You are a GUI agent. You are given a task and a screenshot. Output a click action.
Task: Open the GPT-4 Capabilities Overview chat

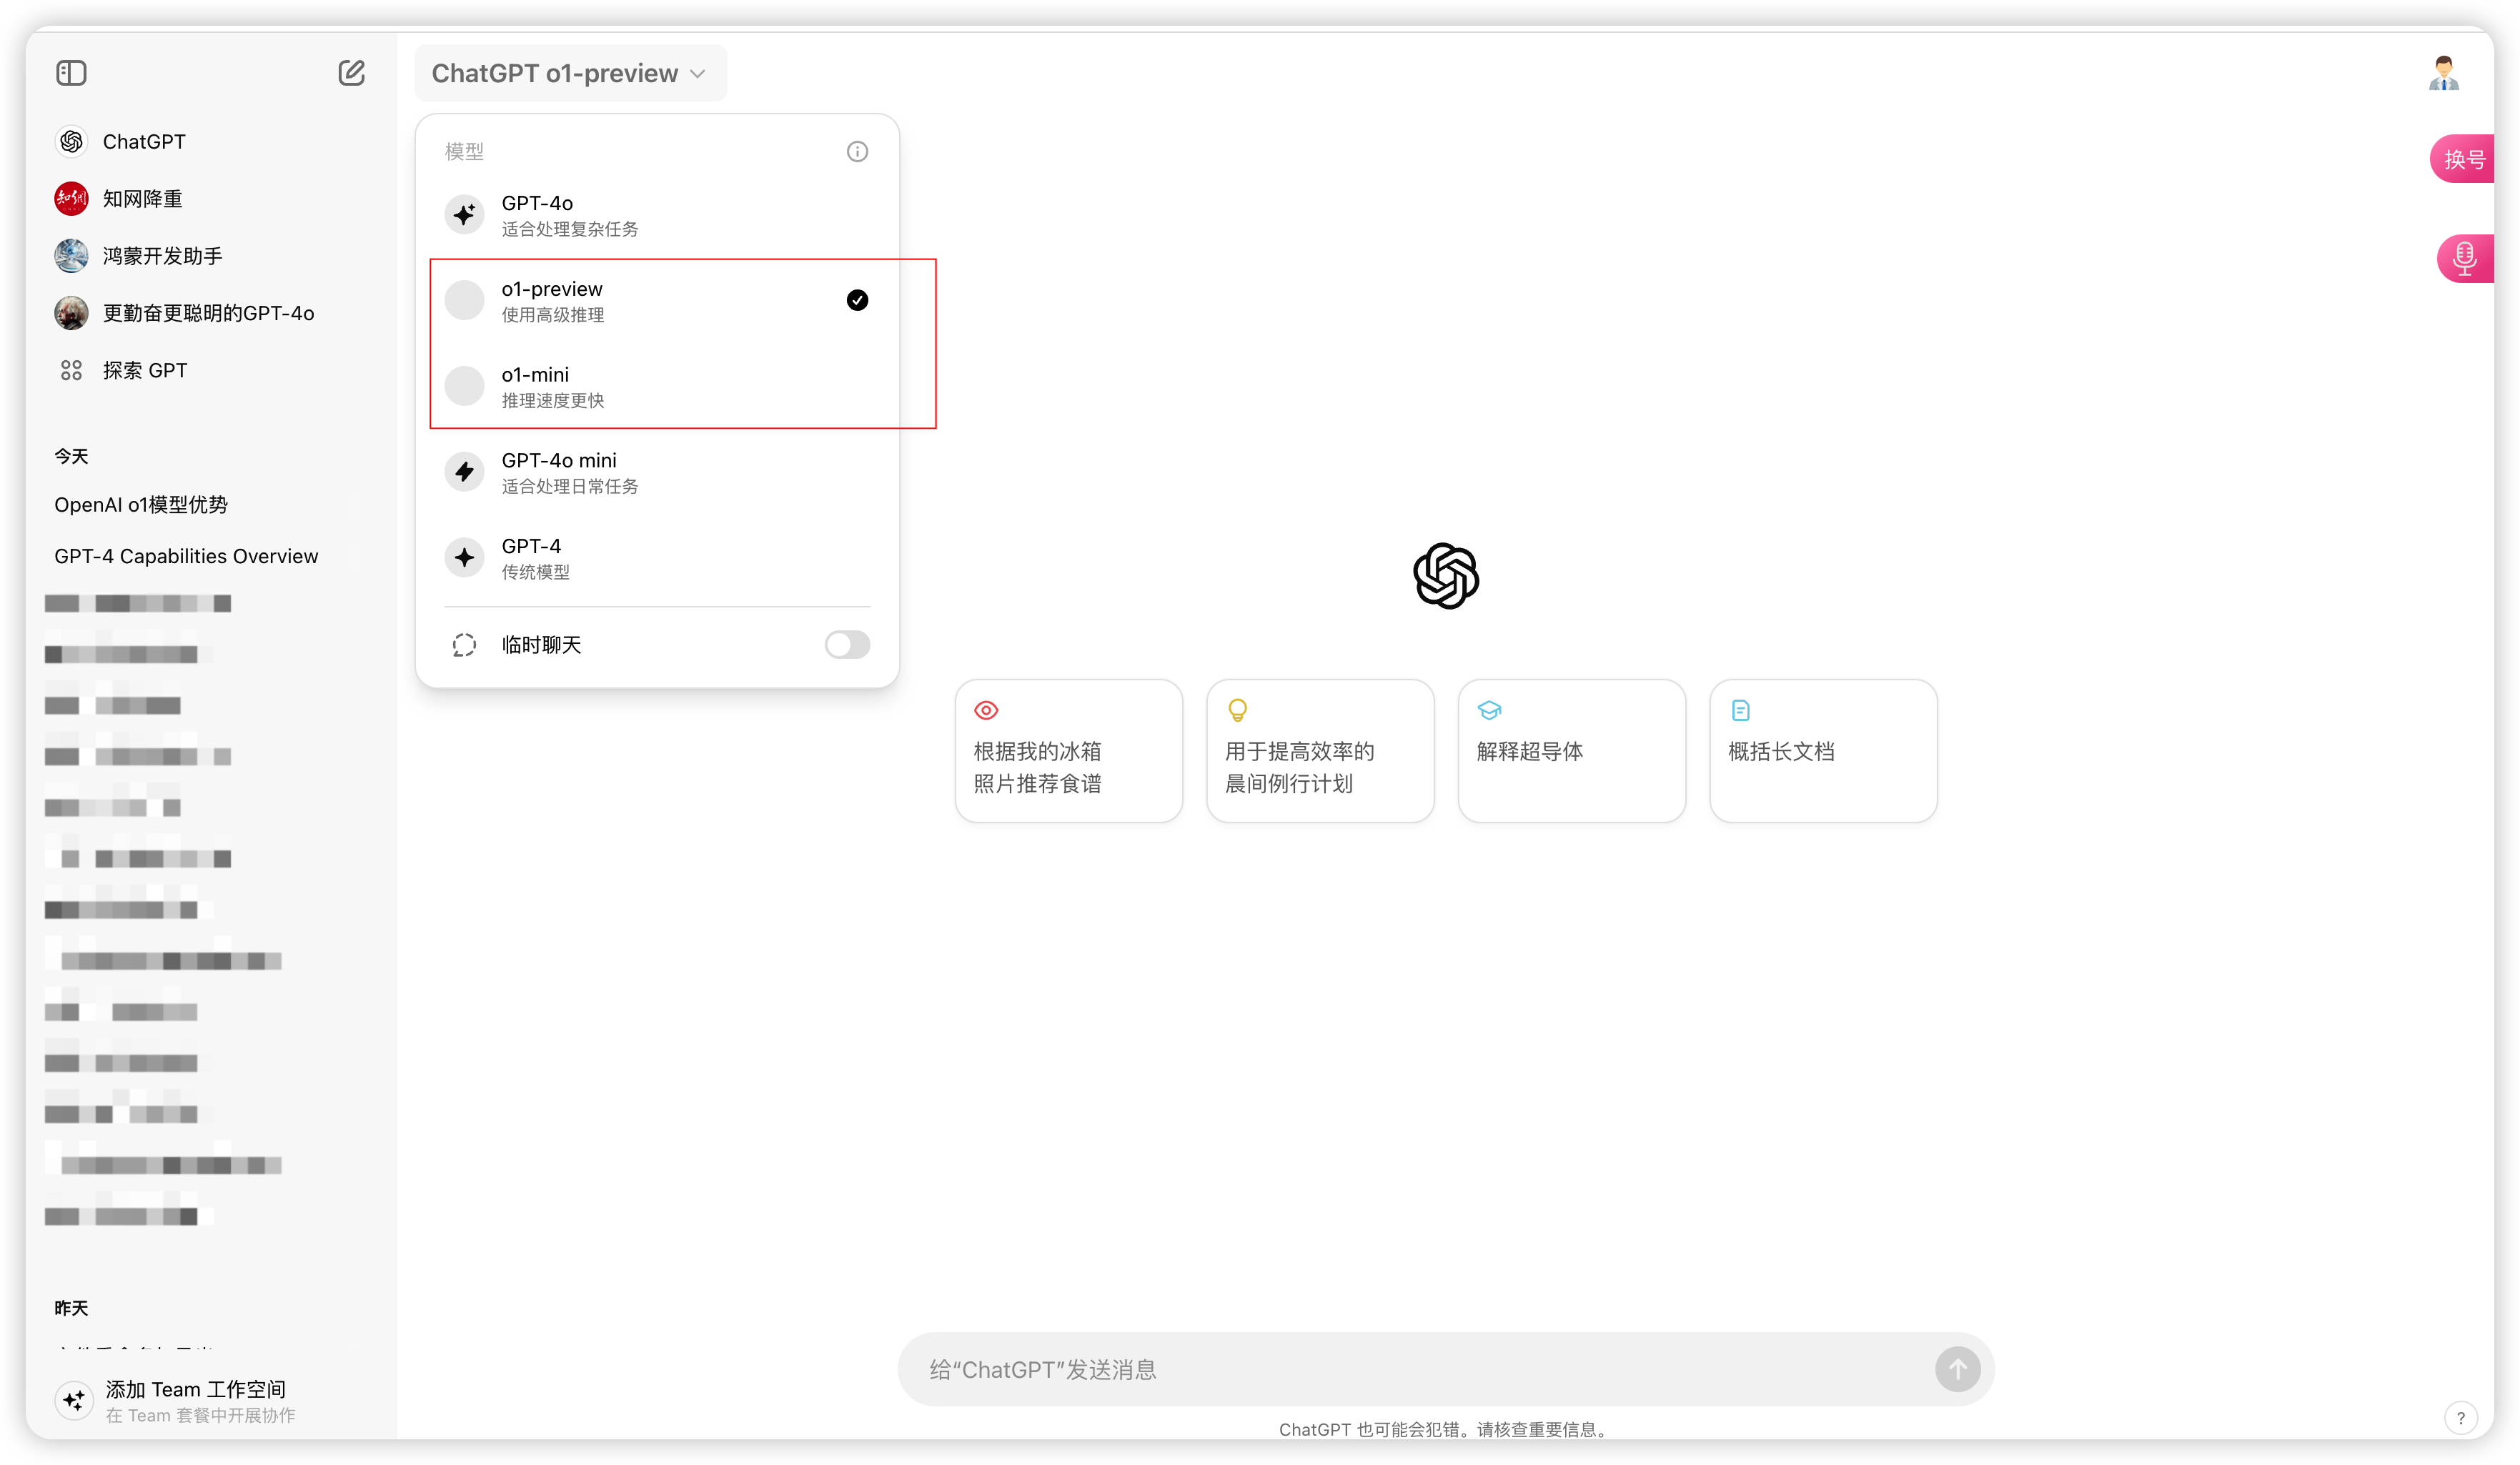186,556
